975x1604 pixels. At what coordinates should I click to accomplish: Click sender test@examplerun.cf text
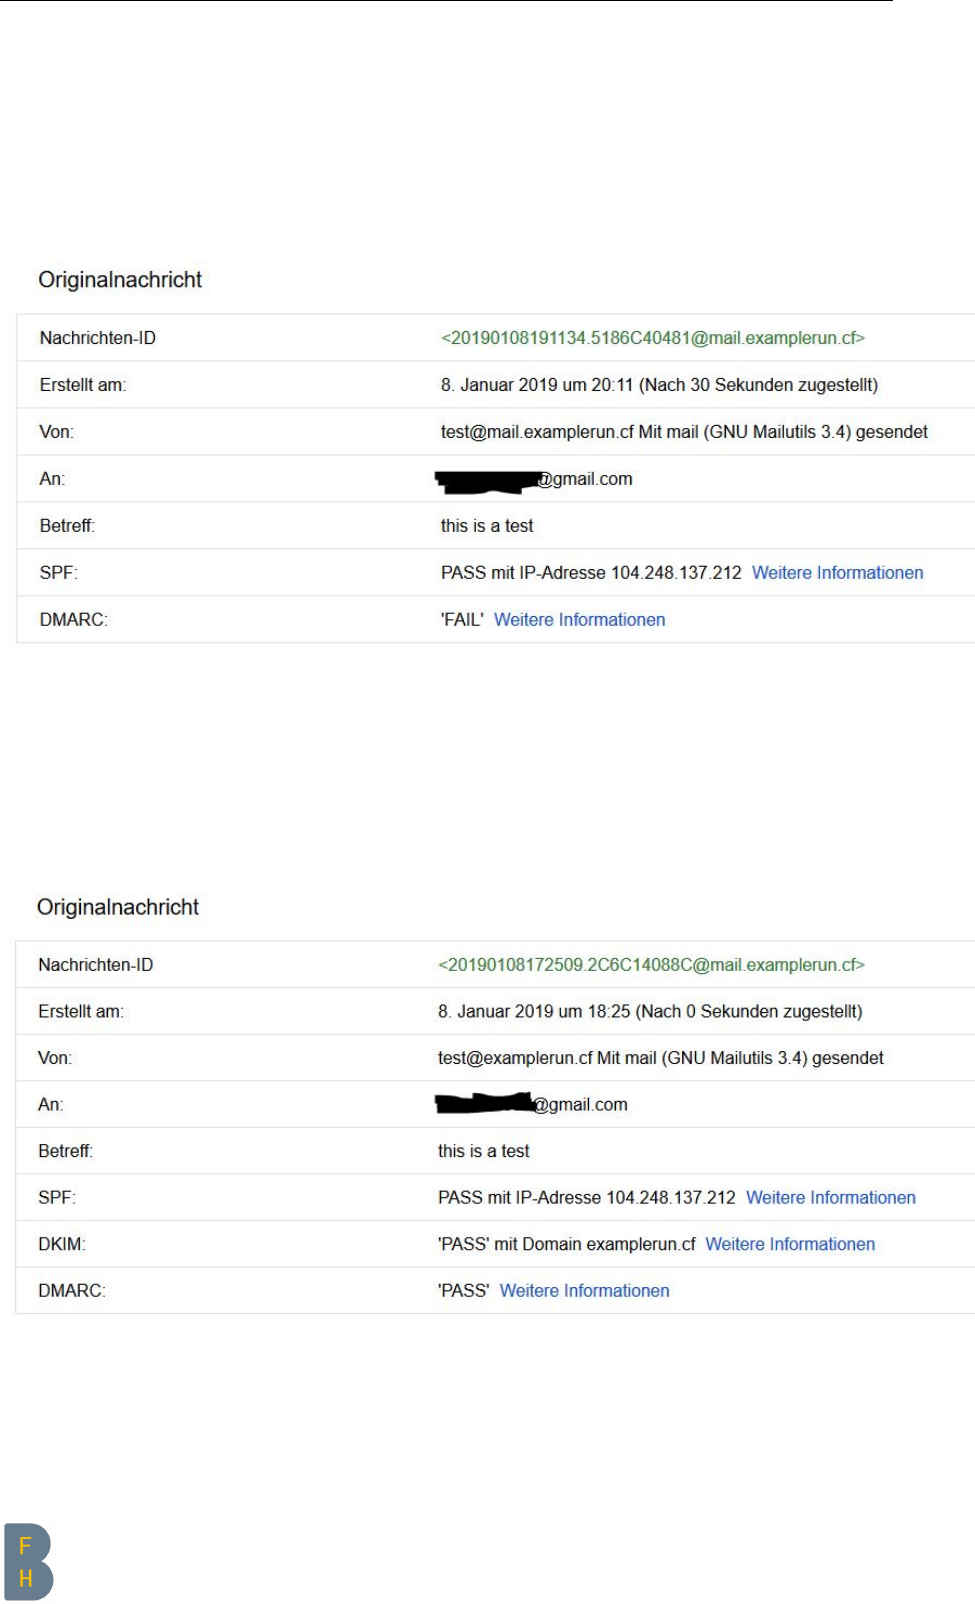[x=515, y=1058]
